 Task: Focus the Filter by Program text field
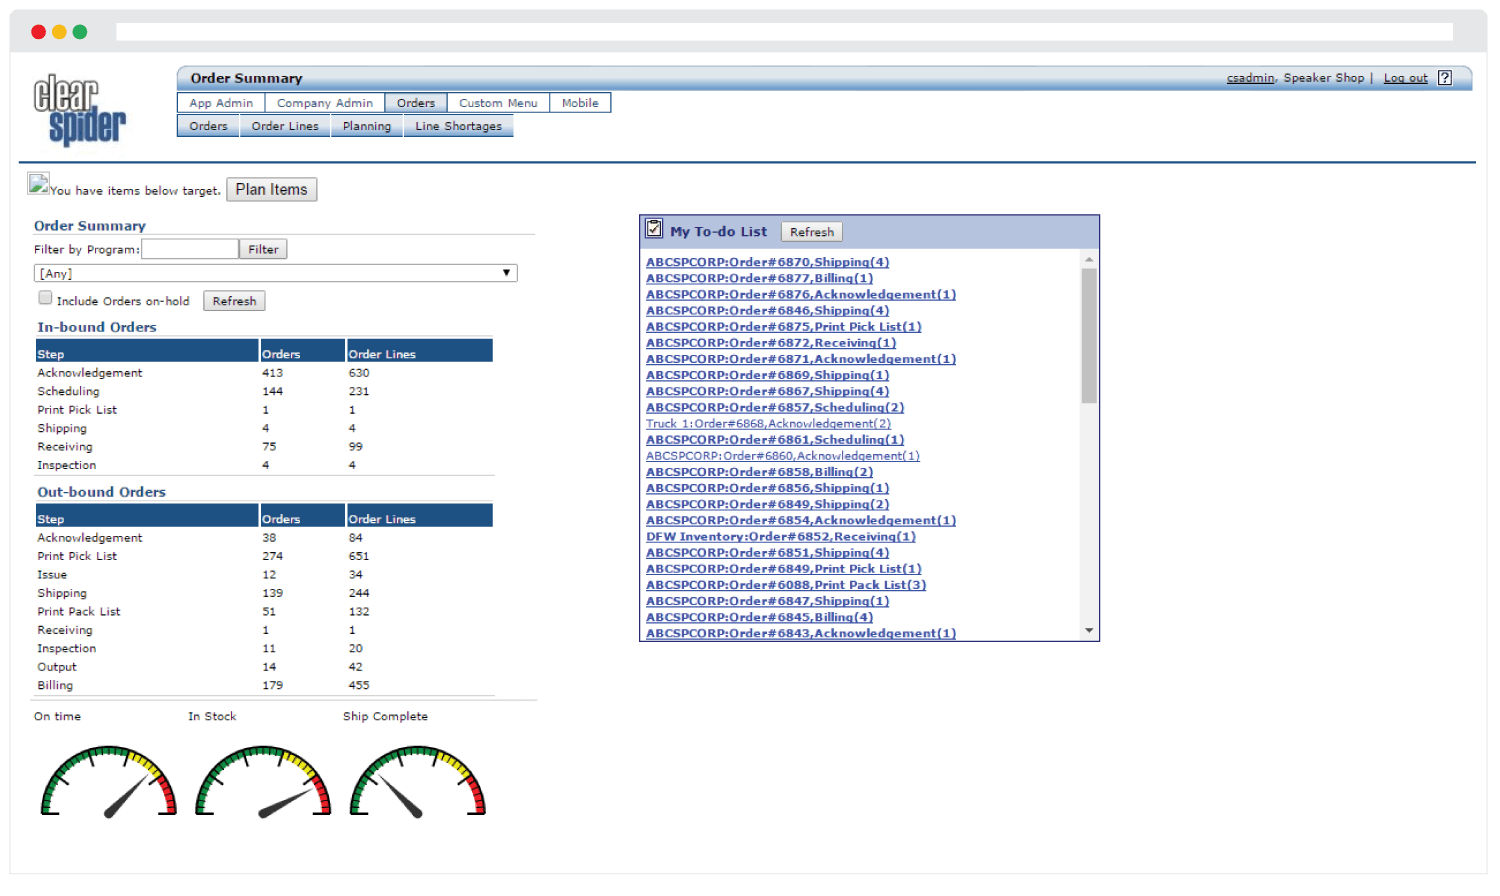190,249
